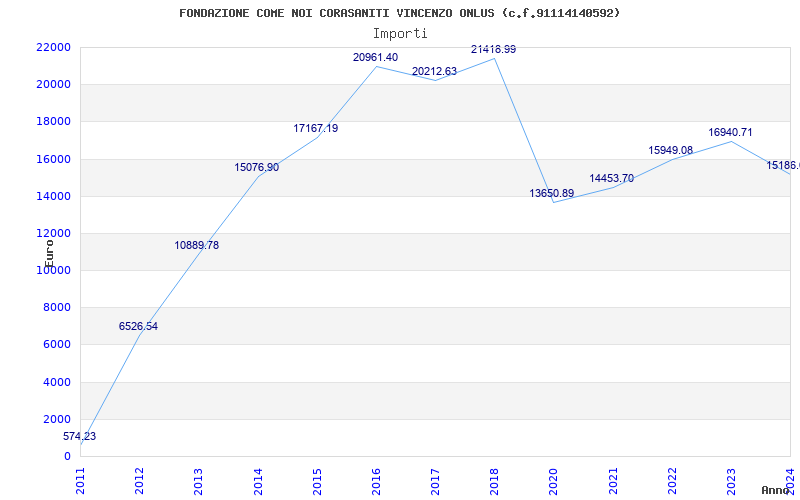This screenshot has width=800, height=500.
Task: Click the 2014 year axis label
Action: (258, 481)
